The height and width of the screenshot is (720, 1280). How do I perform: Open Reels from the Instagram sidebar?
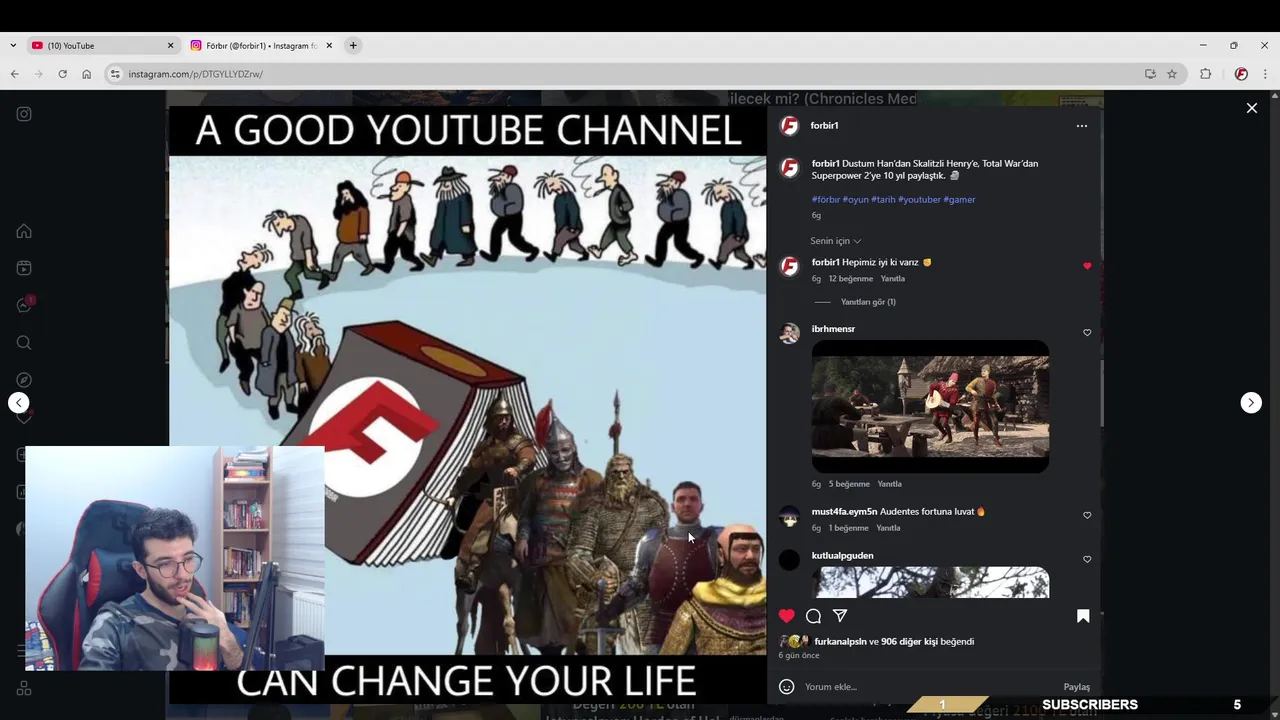(x=24, y=268)
